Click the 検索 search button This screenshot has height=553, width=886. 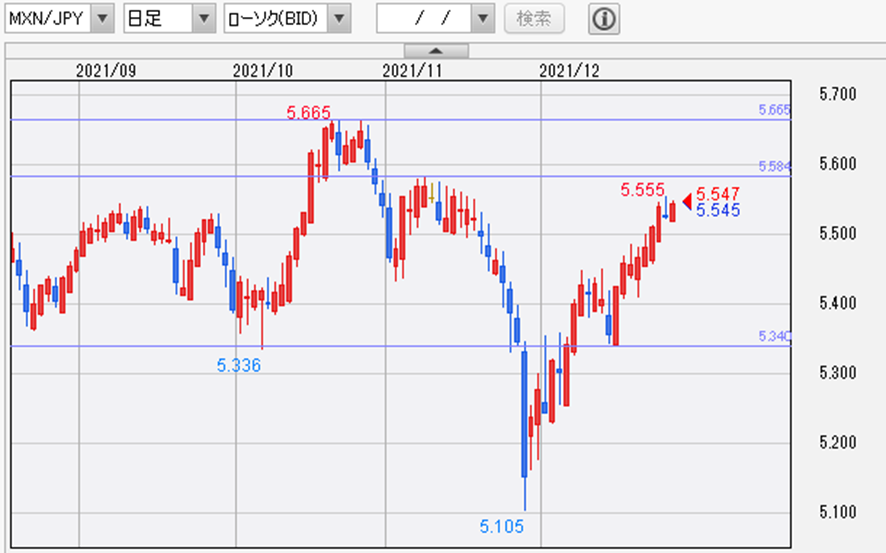click(x=534, y=19)
